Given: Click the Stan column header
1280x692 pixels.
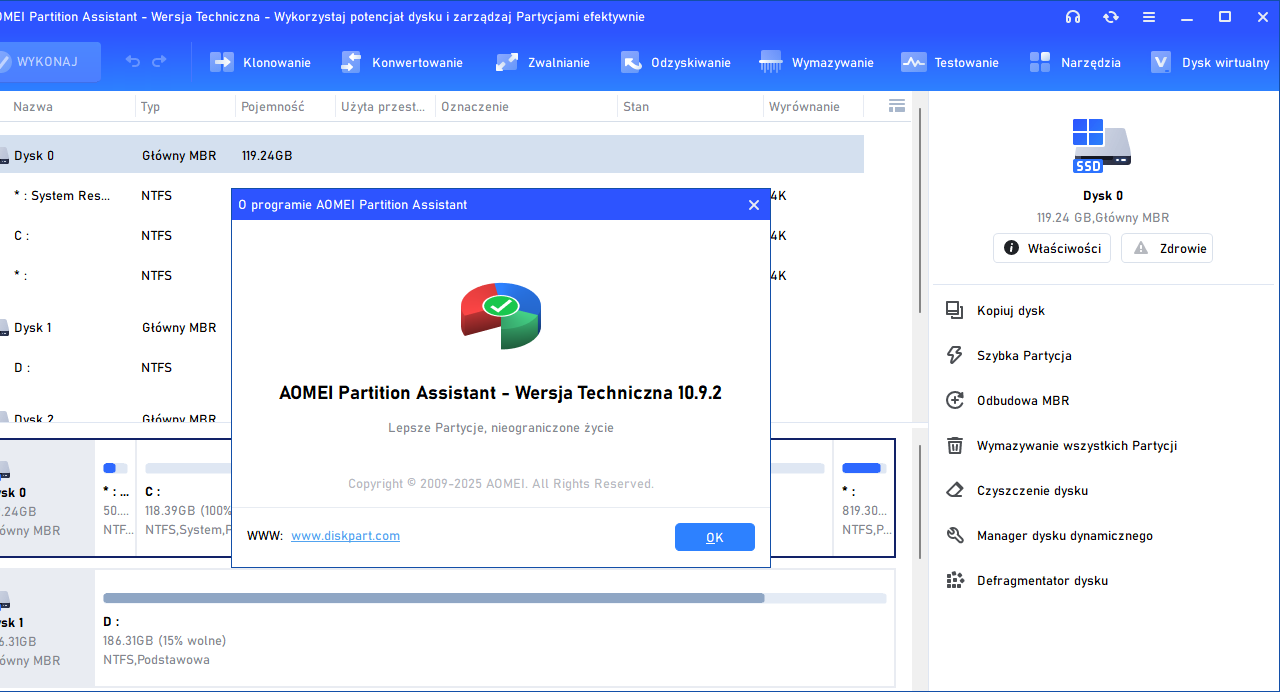Looking at the screenshot, I should pos(636,106).
